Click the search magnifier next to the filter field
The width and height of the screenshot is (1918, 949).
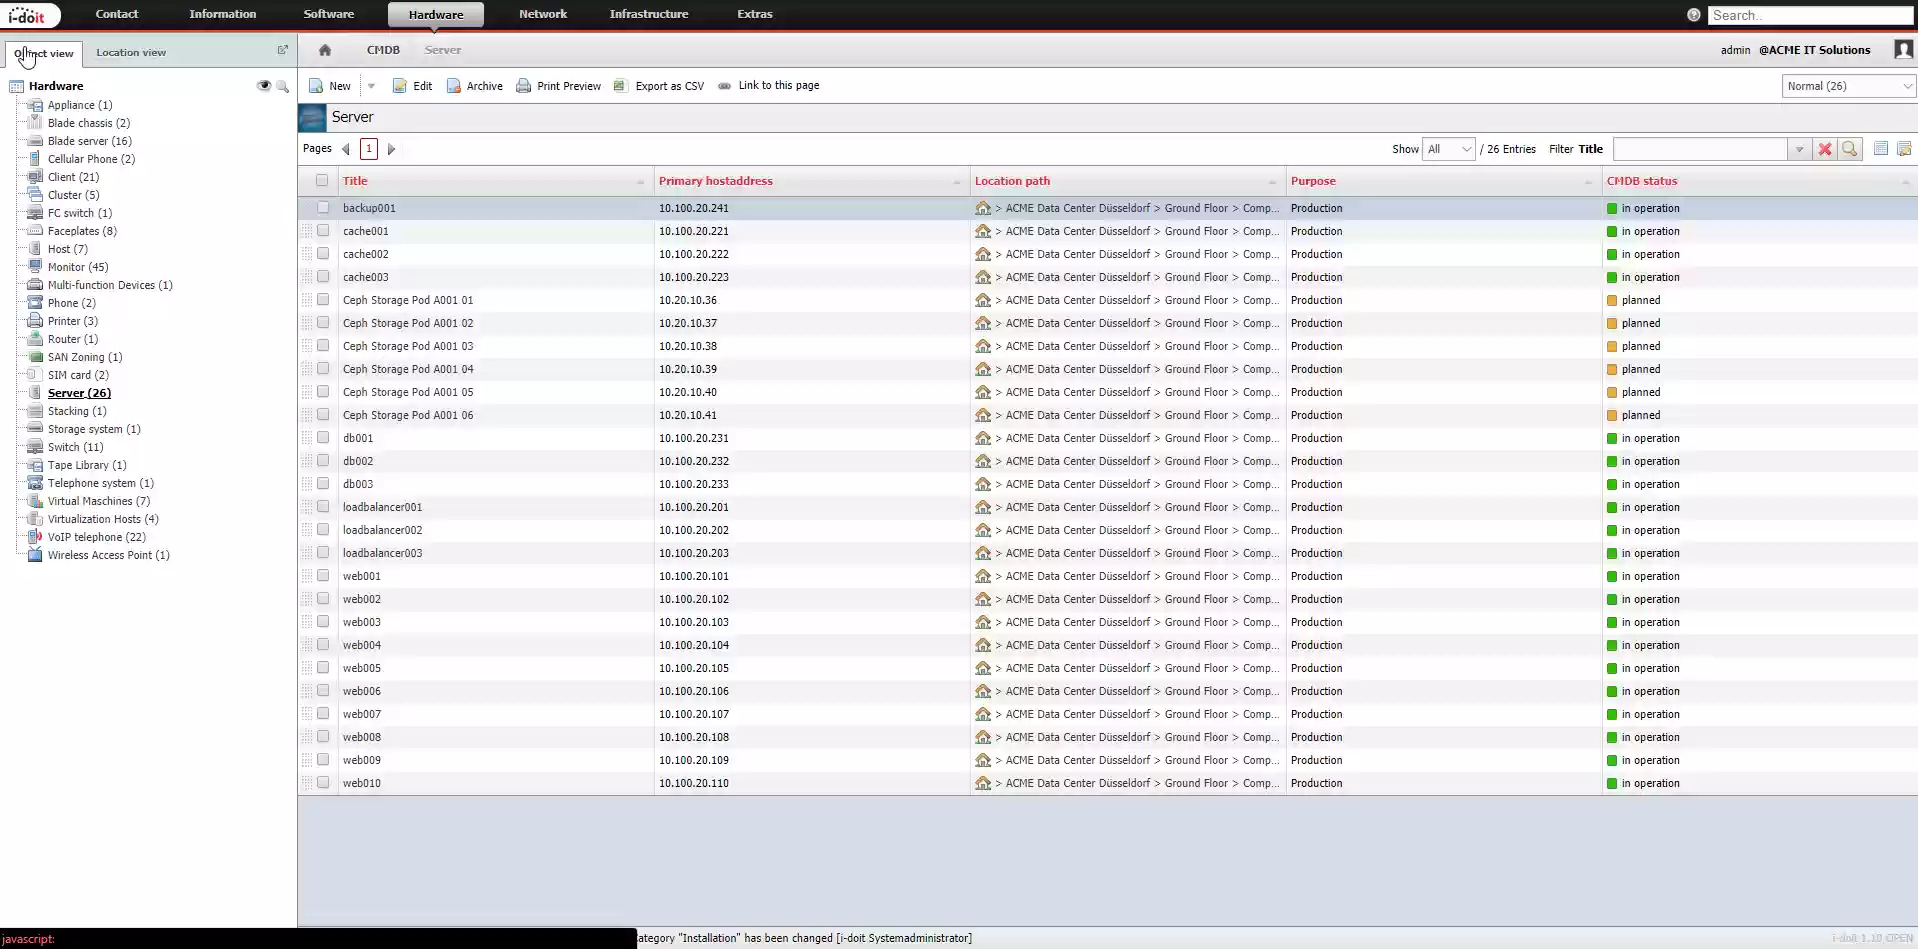click(1850, 148)
